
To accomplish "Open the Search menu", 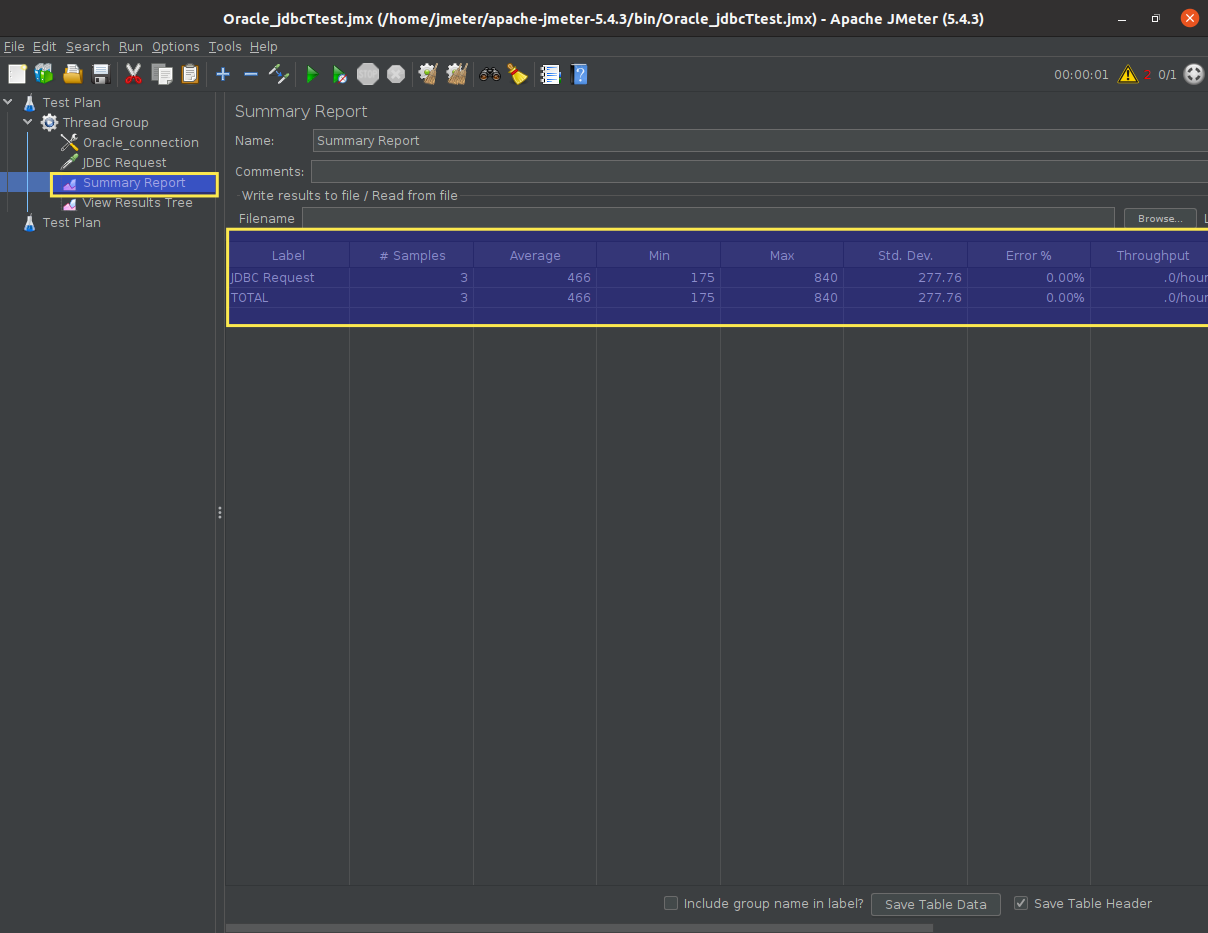I will pyautogui.click(x=88, y=47).
